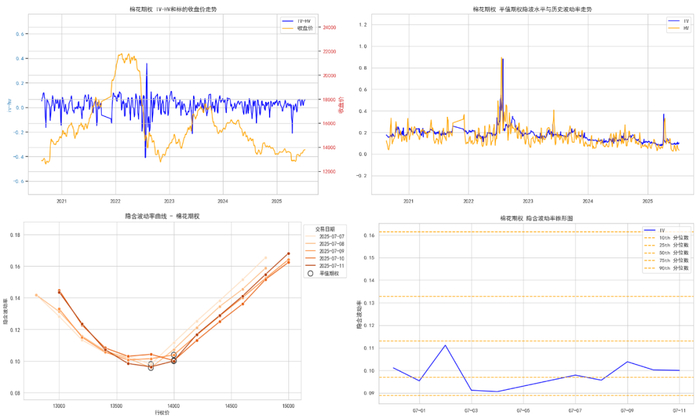Click the red 收盘价 right-axis label

[342, 104]
